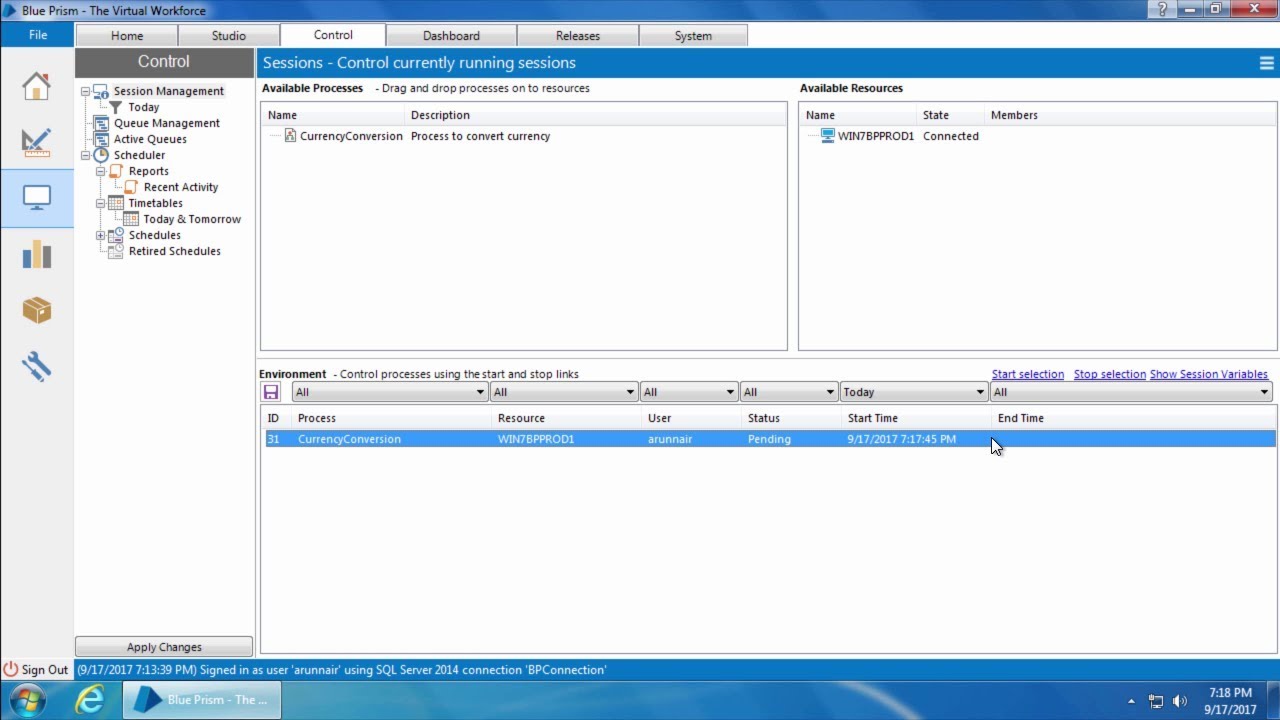Viewport: 1280px width, 720px height.
Task: Select the Control sidebar monitor icon
Action: point(37,198)
